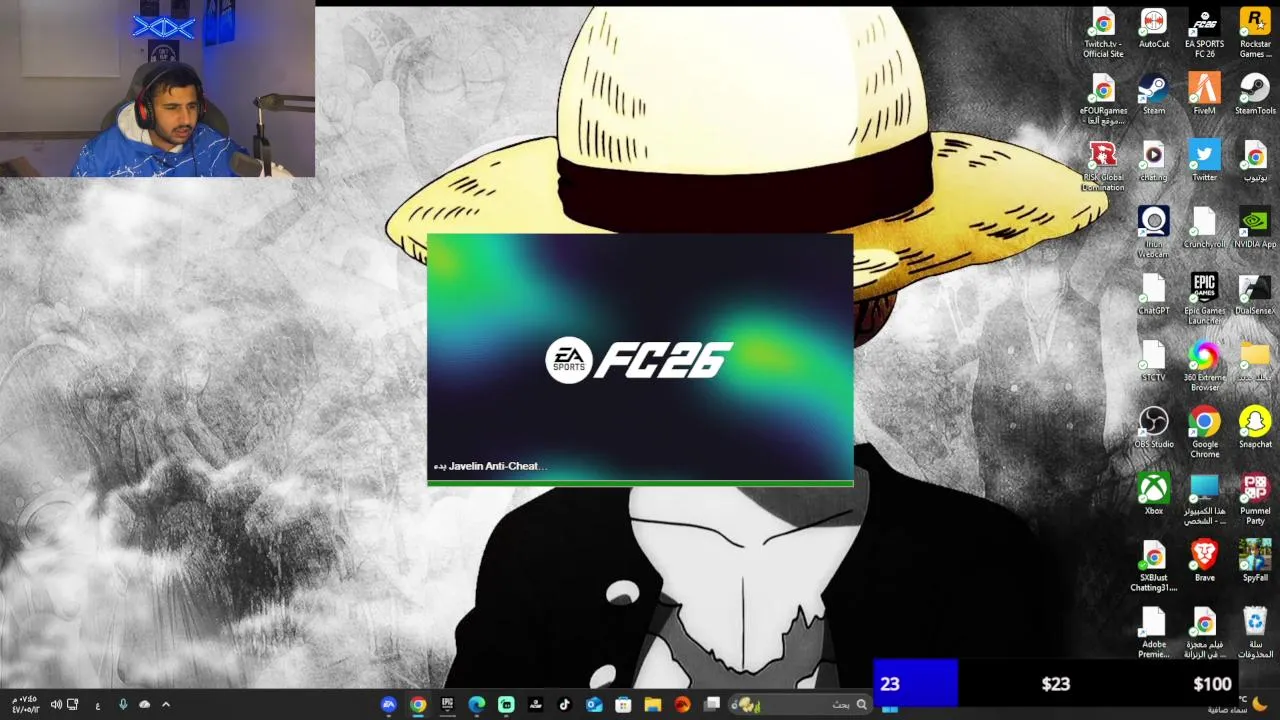Open the AutoCut desktop icon

click(1154, 29)
